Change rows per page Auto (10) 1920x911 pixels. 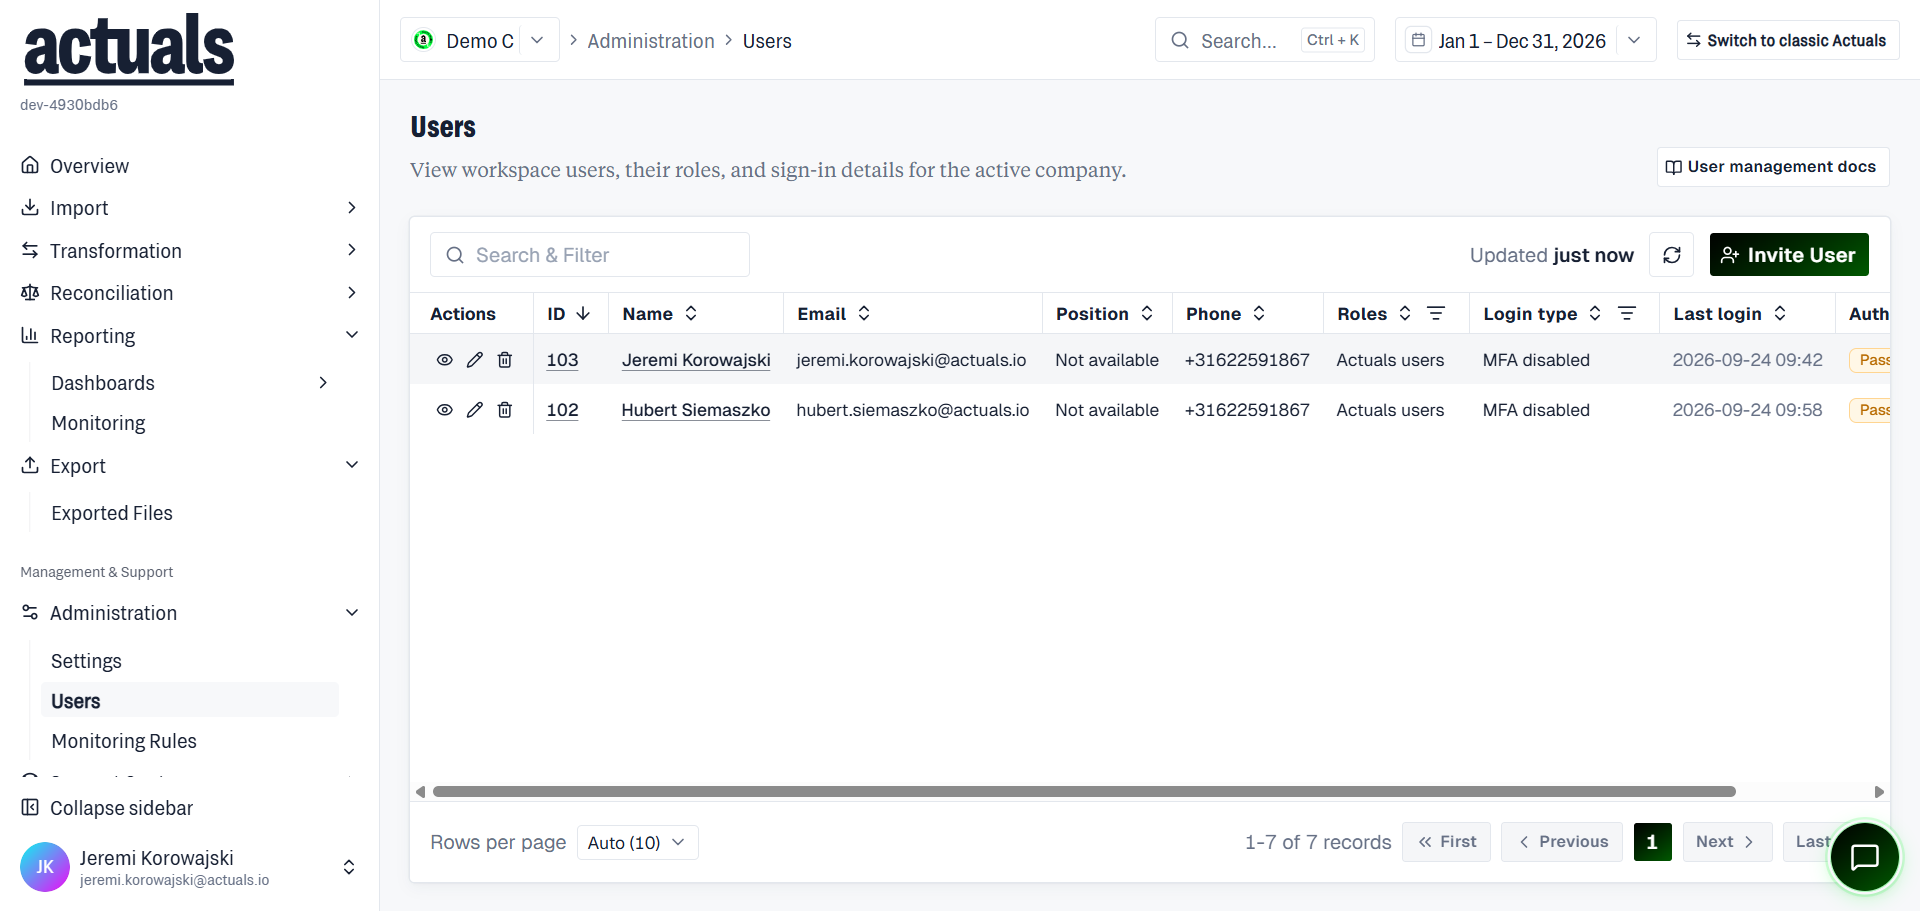[x=638, y=843]
